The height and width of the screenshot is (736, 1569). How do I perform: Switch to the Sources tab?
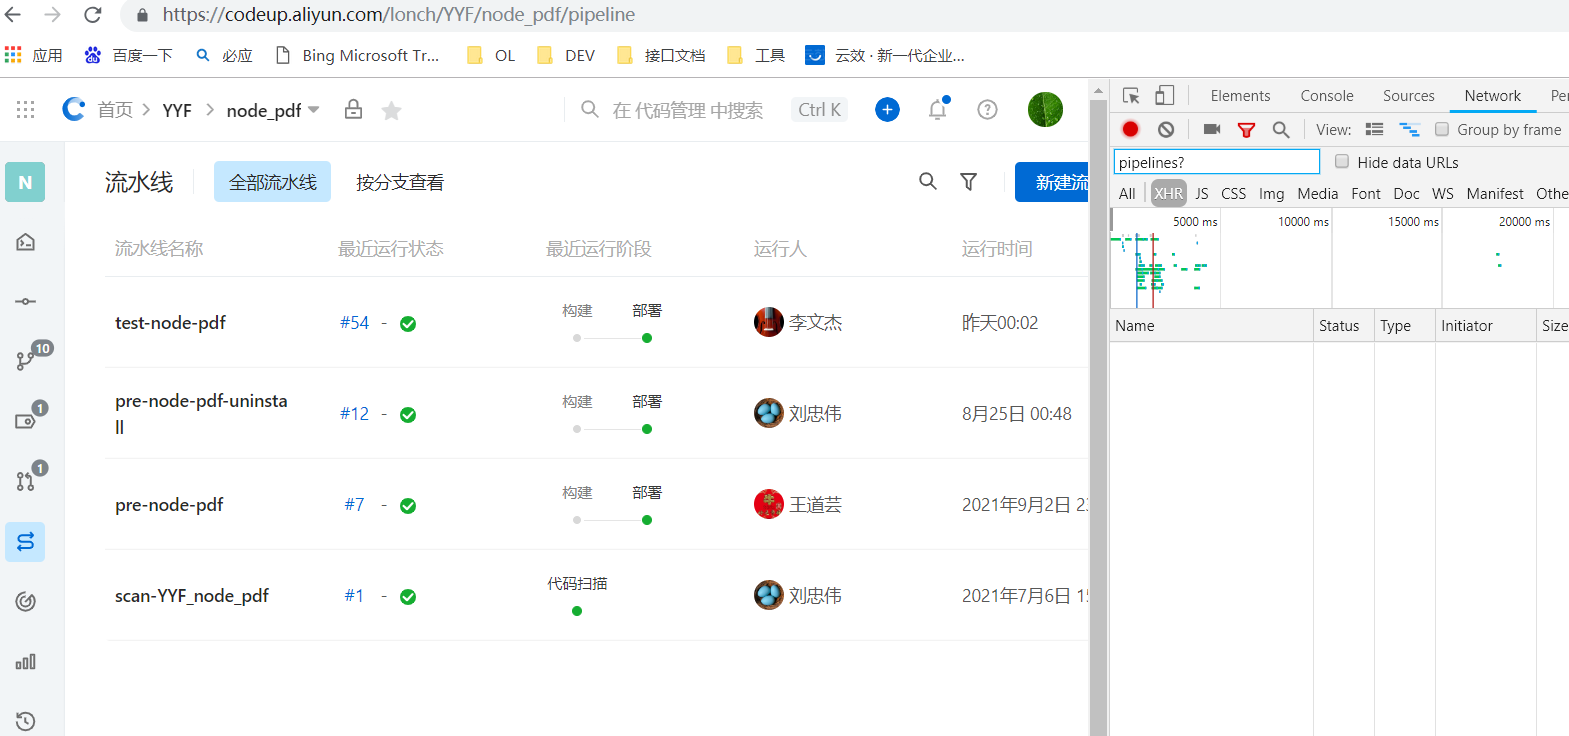(x=1408, y=96)
